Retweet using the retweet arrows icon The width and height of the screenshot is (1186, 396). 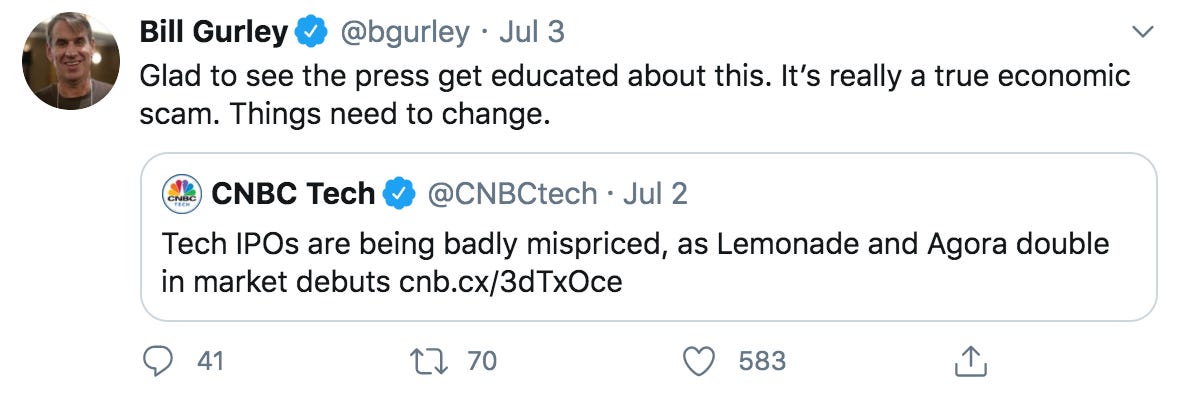coord(428,361)
